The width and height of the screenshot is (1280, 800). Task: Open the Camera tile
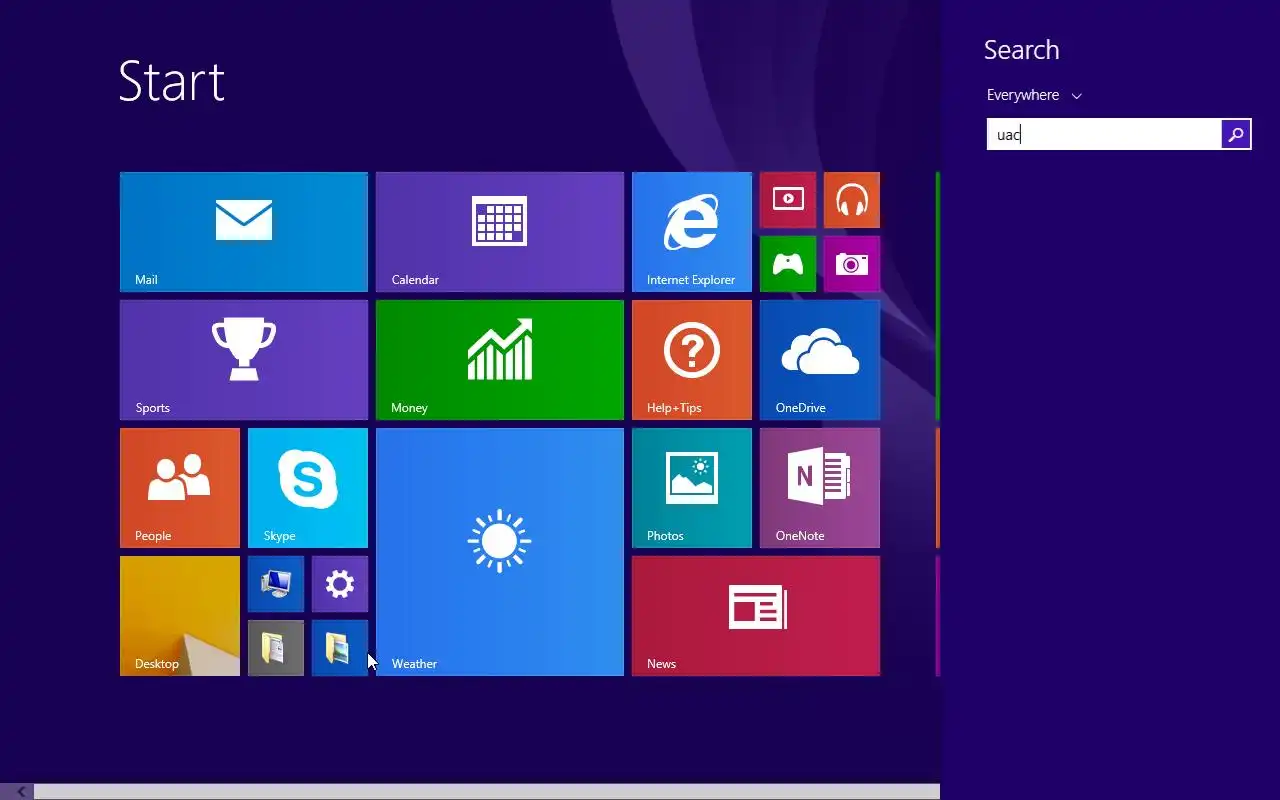852,264
